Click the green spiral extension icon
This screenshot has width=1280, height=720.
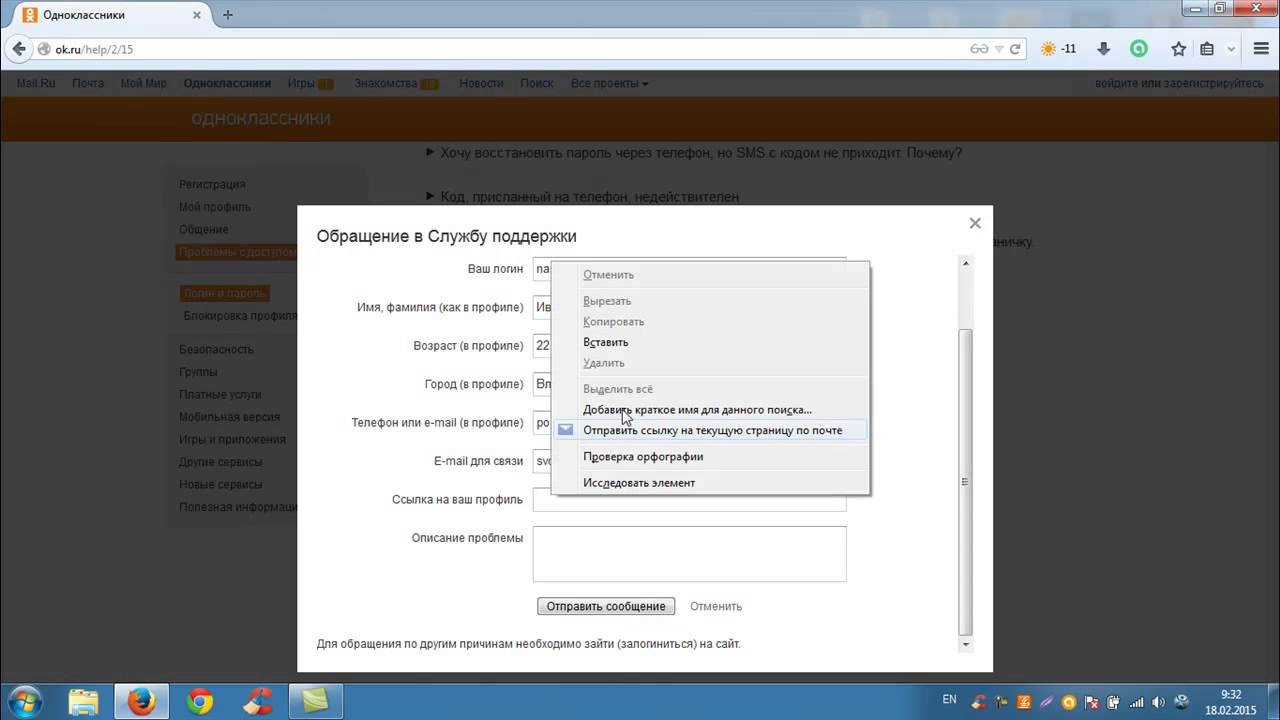point(1139,49)
